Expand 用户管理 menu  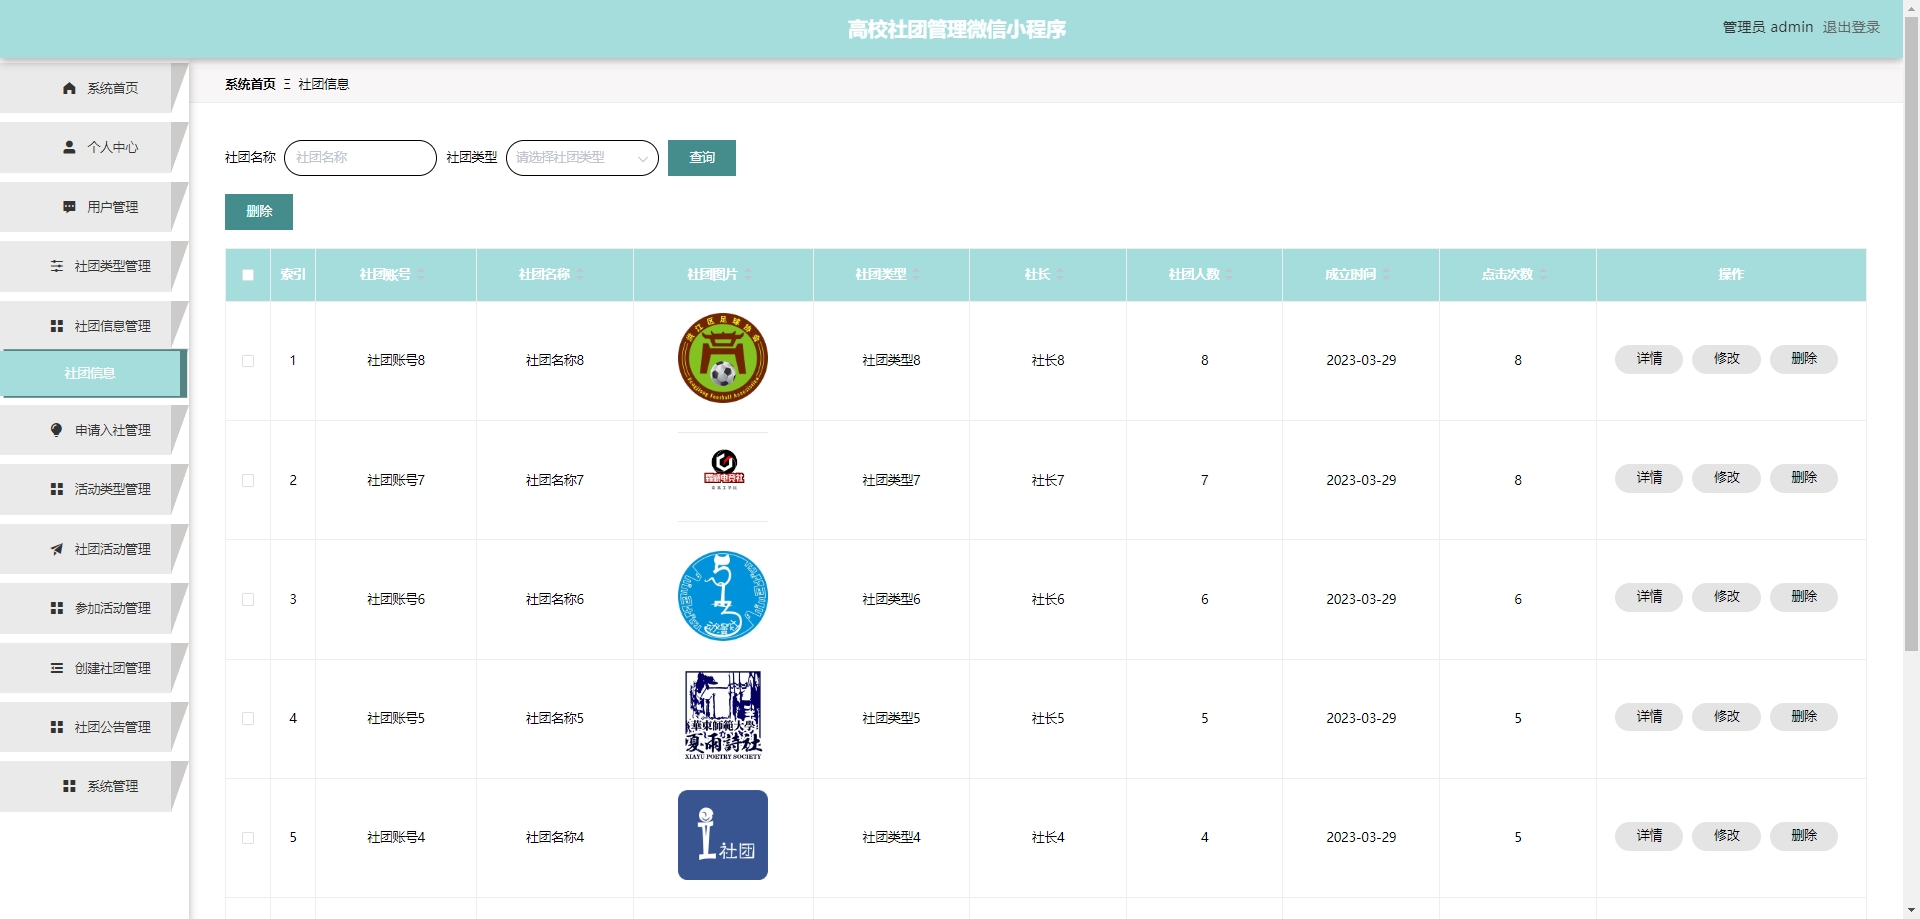tap(93, 207)
